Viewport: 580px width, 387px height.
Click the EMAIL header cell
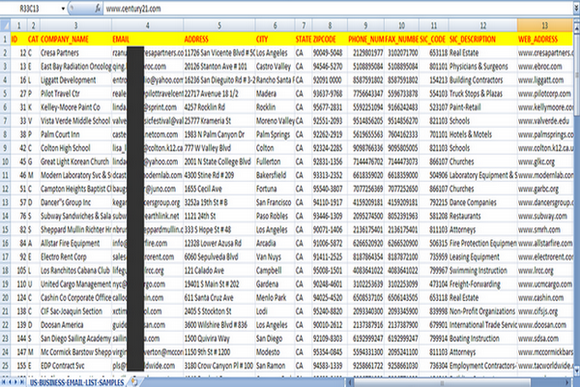[x=147, y=39]
